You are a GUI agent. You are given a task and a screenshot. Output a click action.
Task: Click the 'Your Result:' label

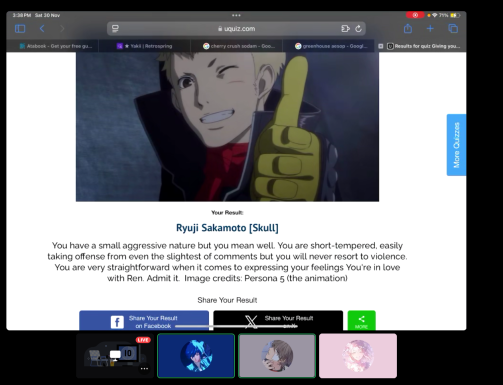[x=227, y=213]
